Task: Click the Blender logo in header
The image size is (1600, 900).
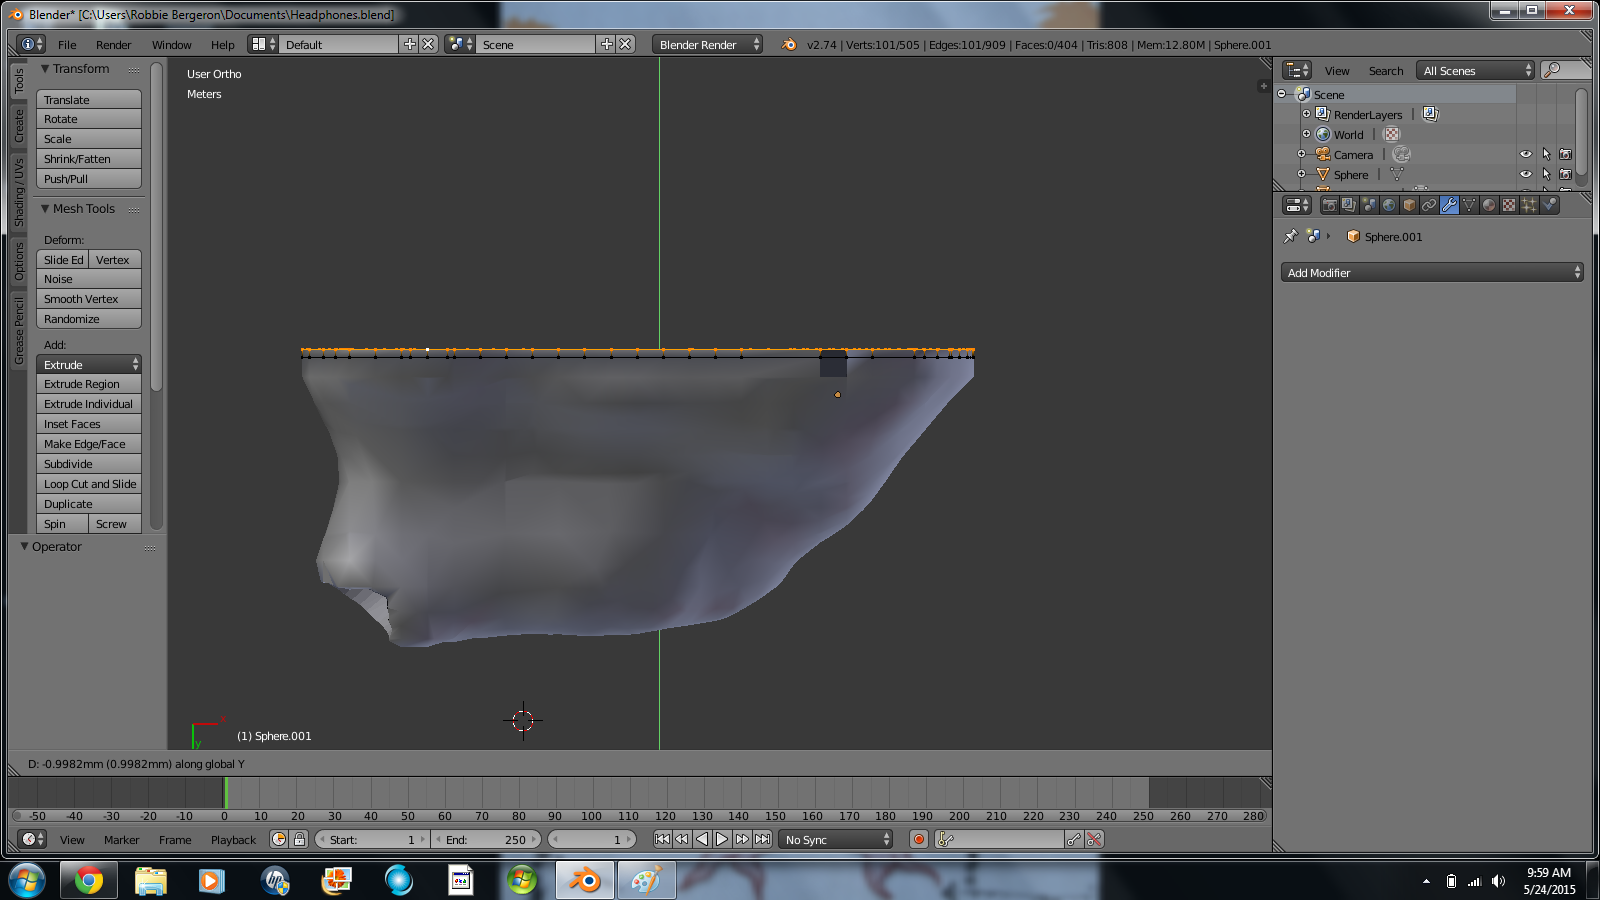Action: [789, 44]
